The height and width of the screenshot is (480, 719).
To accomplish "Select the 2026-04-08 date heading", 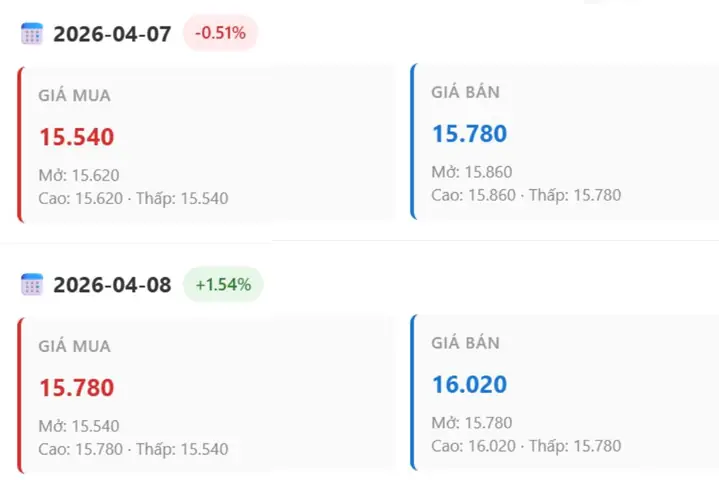I will [112, 285].
